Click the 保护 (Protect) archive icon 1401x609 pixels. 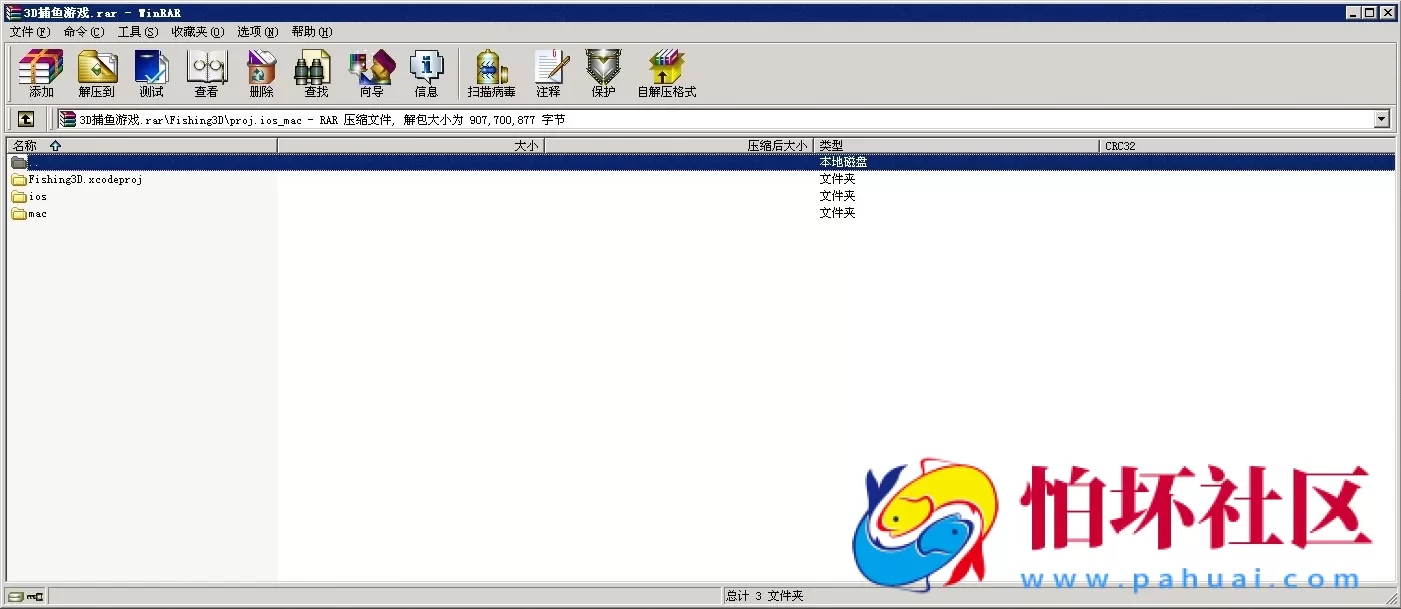point(603,73)
